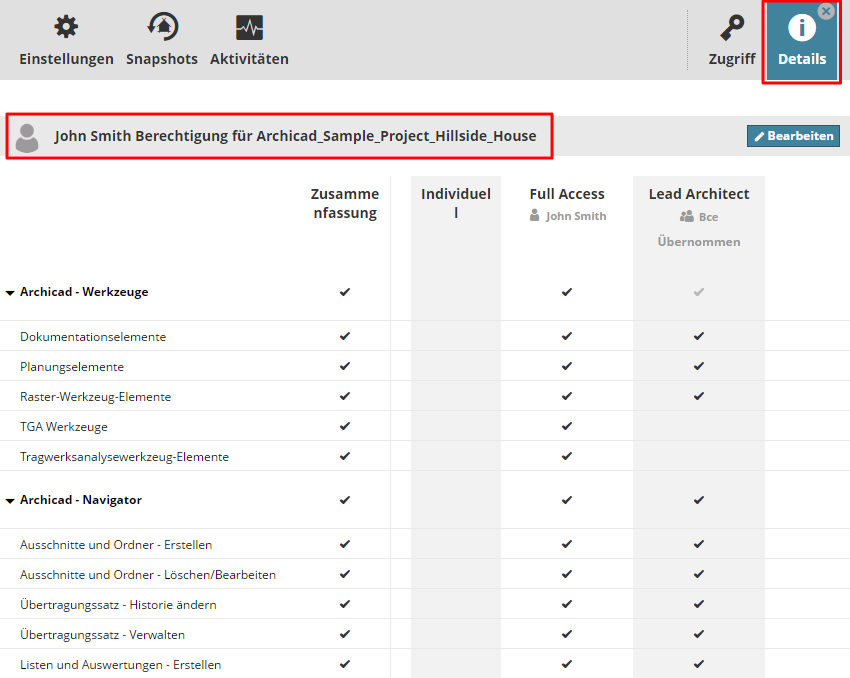Click the Lead Architect column header
This screenshot has height=678, width=850.
[699, 194]
